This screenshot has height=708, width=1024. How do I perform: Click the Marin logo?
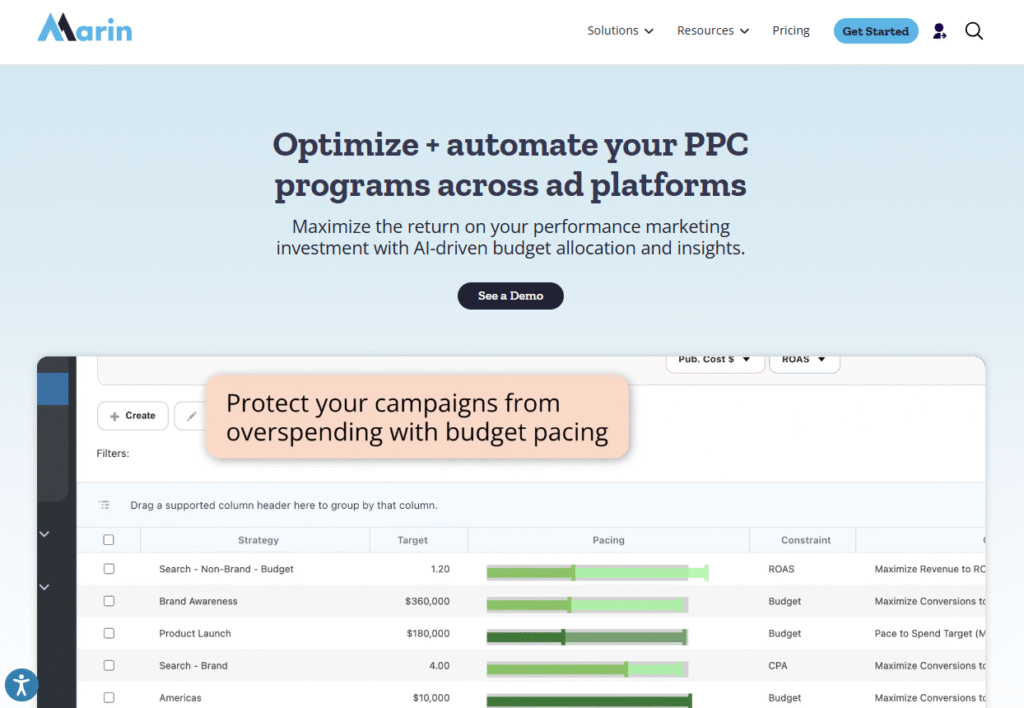tap(85, 28)
